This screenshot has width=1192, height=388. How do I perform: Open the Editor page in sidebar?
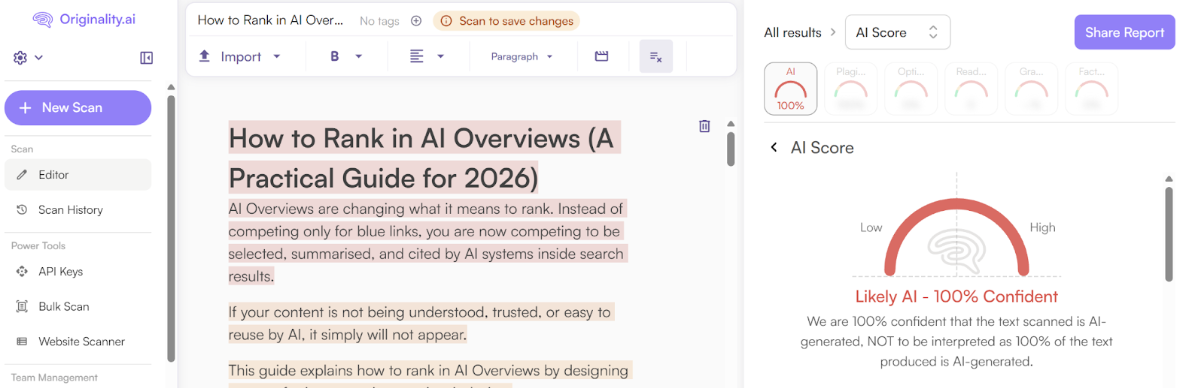point(78,174)
